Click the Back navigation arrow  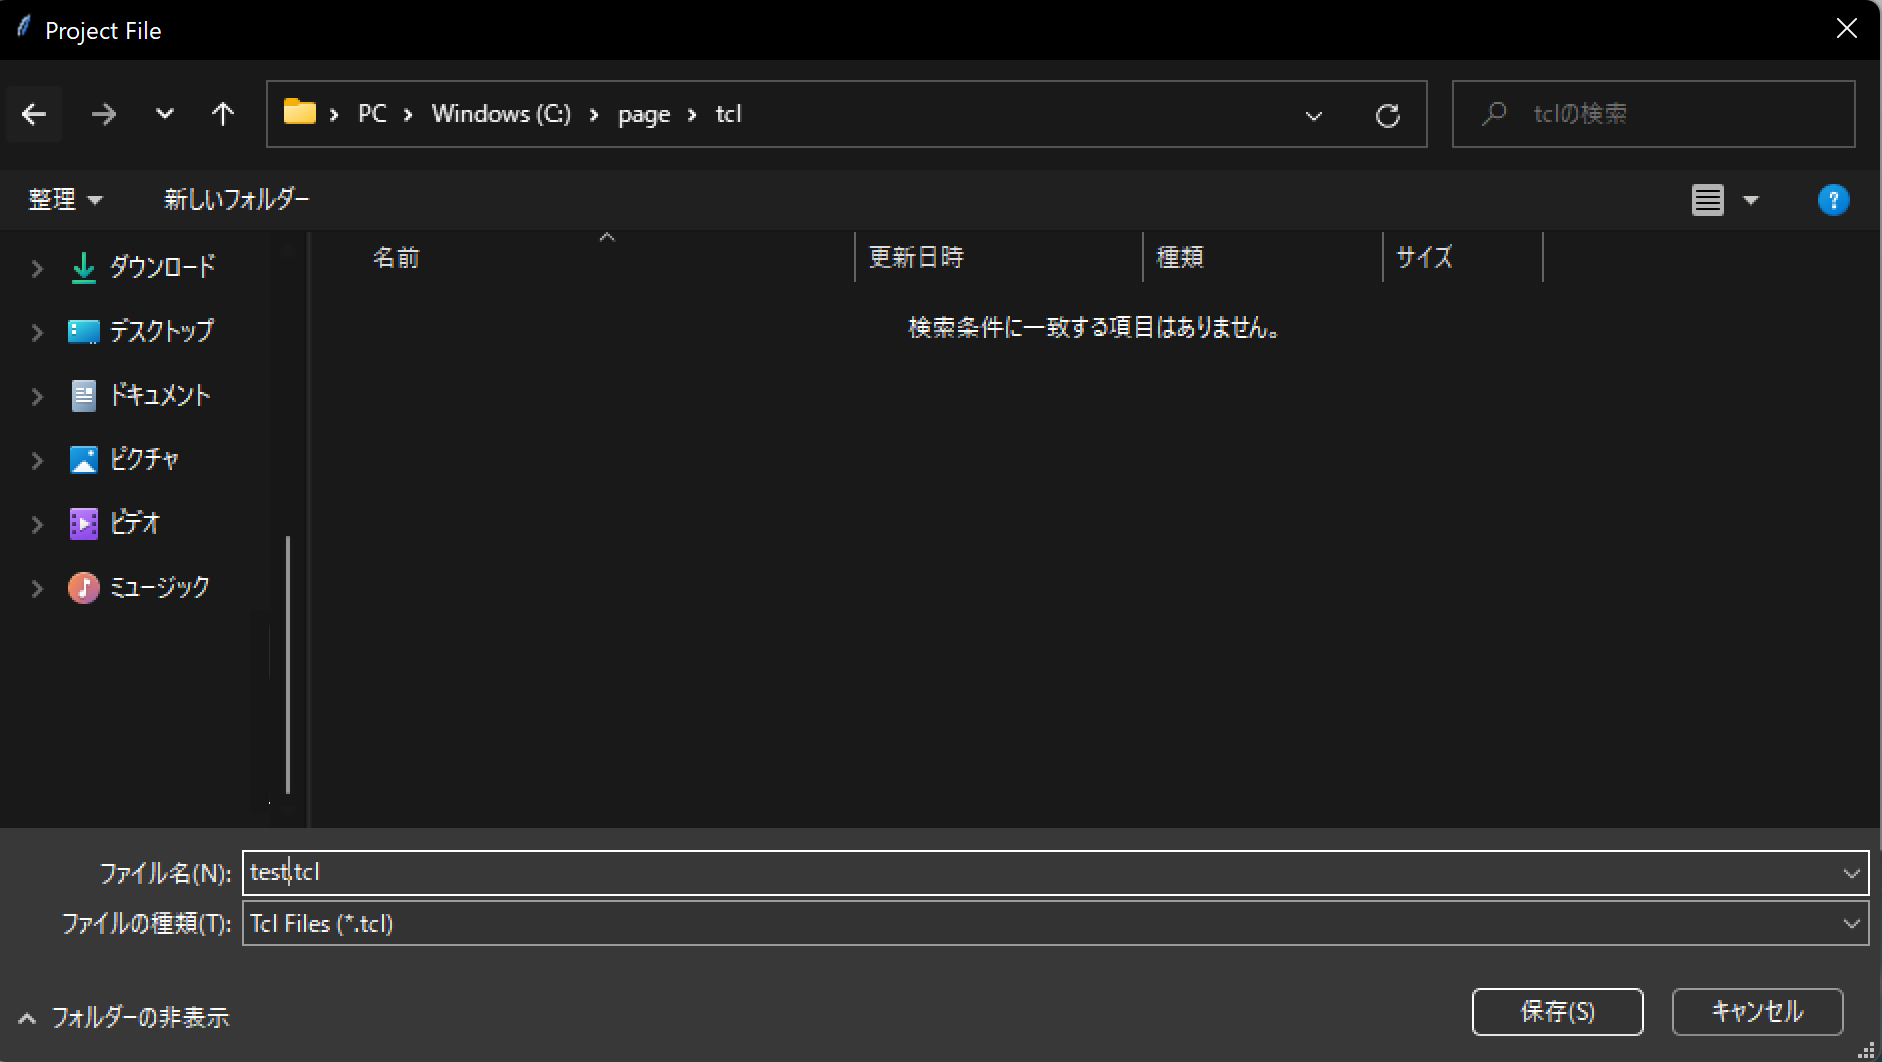(34, 115)
